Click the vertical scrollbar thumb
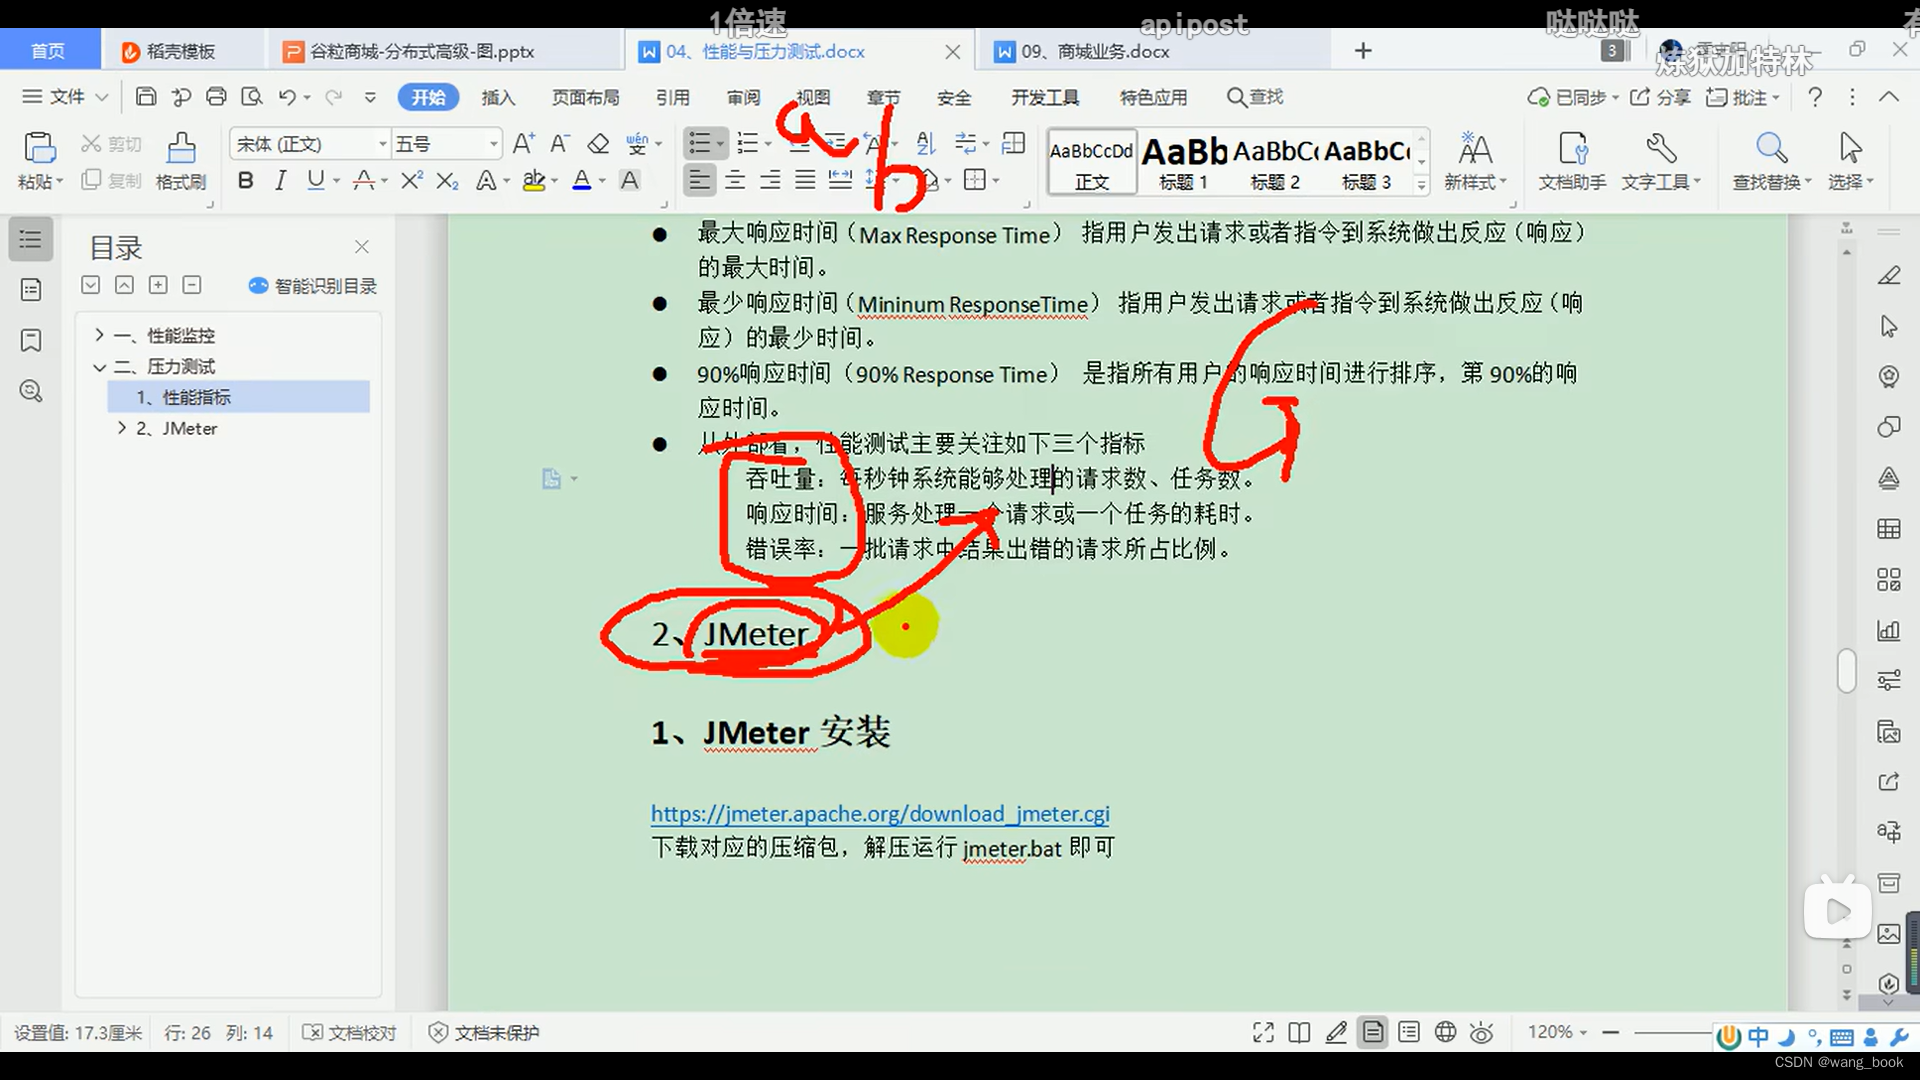Screen dimensions: 1920x1080 pyautogui.click(x=1846, y=670)
